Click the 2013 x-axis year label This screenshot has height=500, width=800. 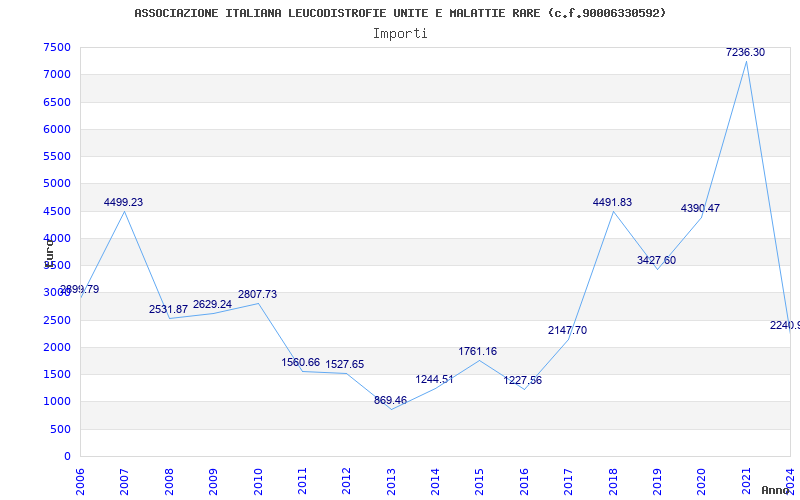click(x=391, y=478)
